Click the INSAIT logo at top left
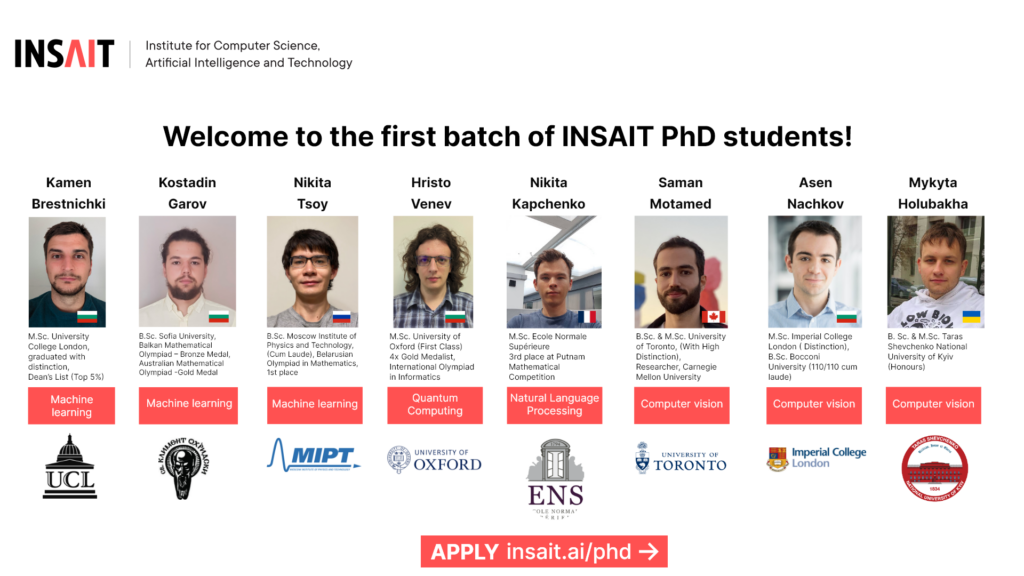1024x576 pixels. point(64,54)
